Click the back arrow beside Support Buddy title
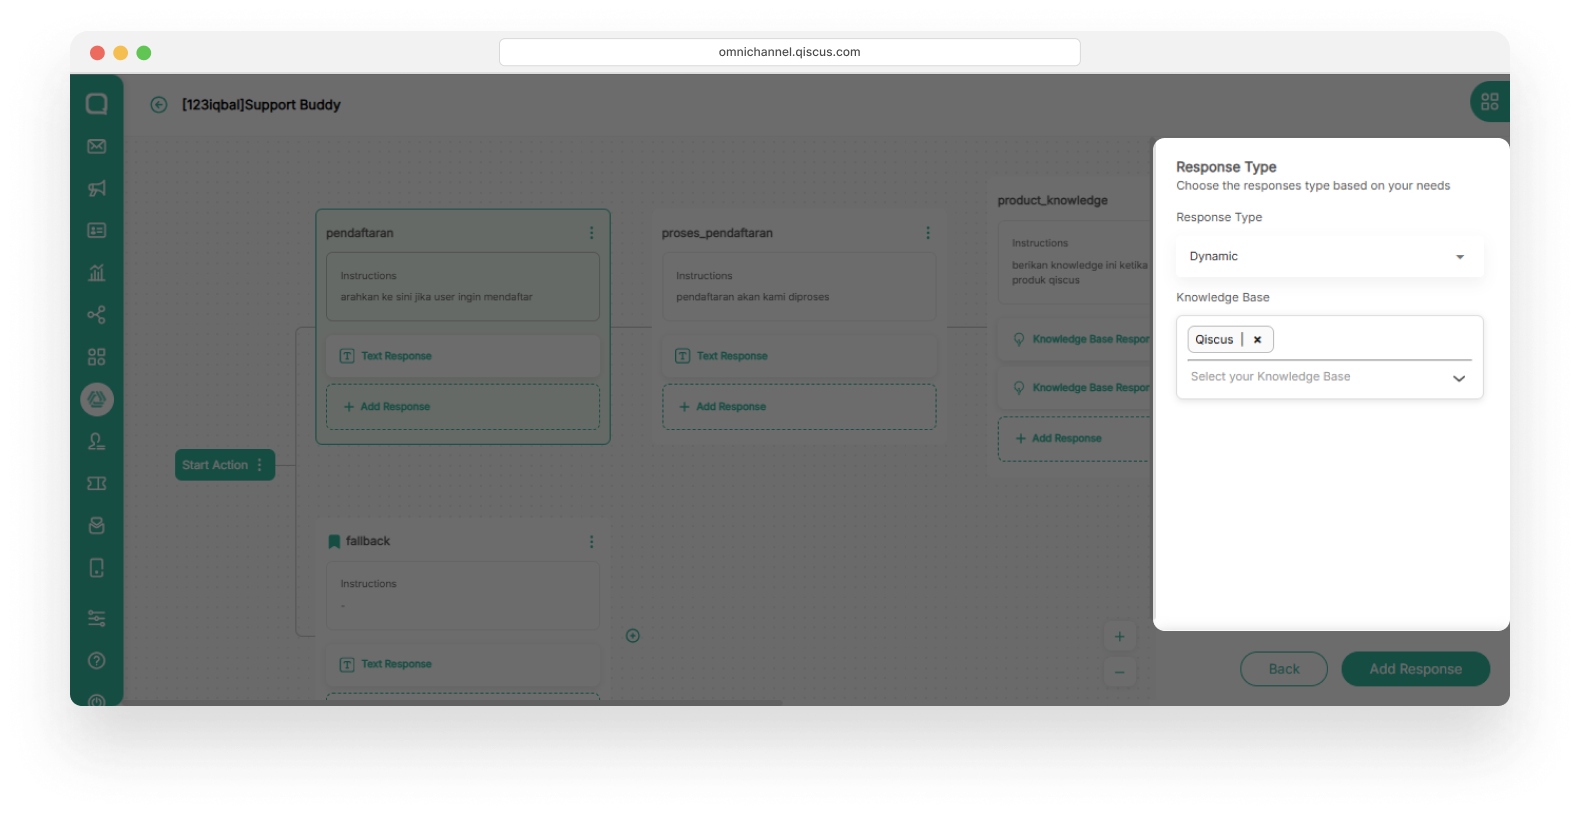 (159, 105)
